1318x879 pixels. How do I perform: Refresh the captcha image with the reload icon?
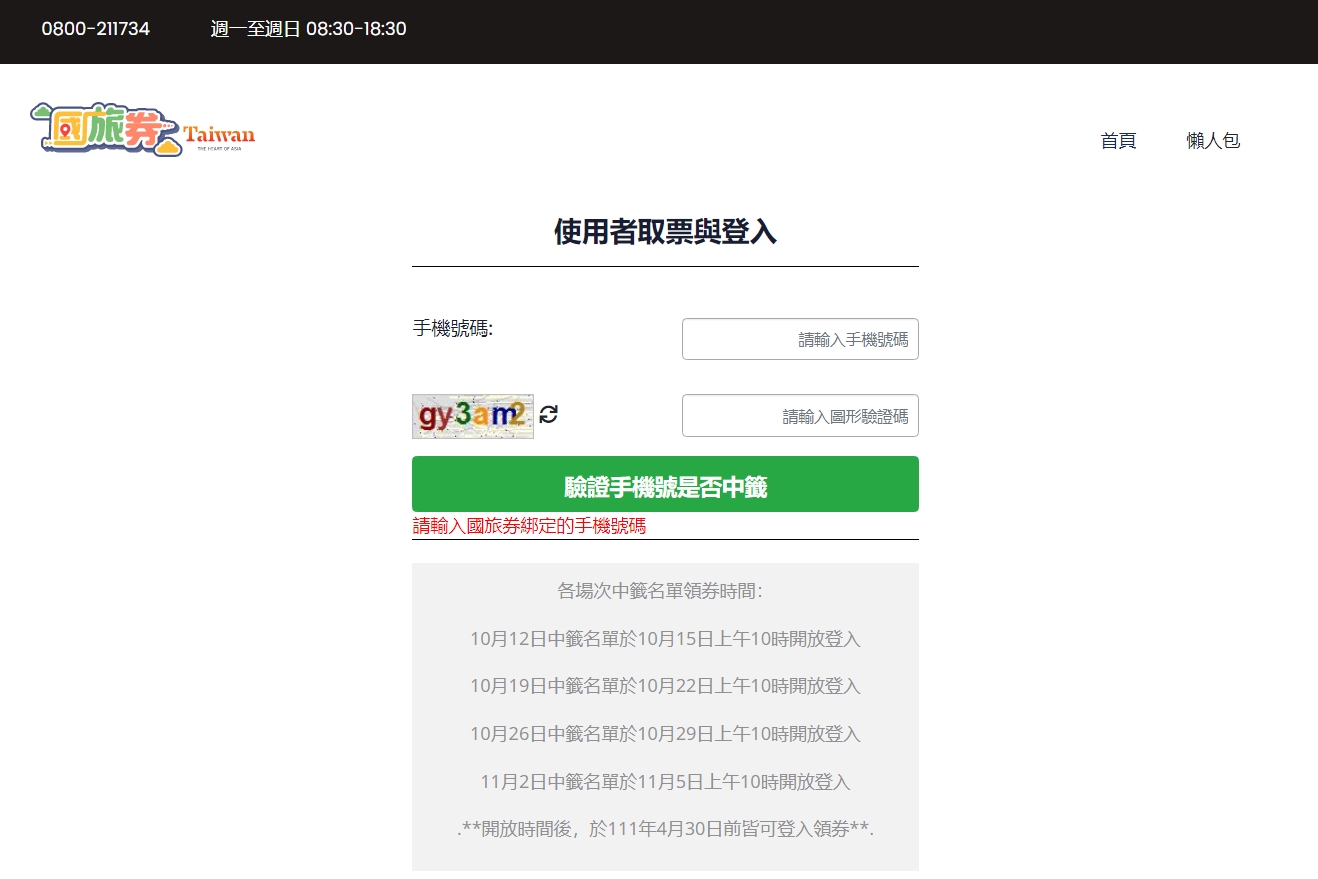(548, 414)
